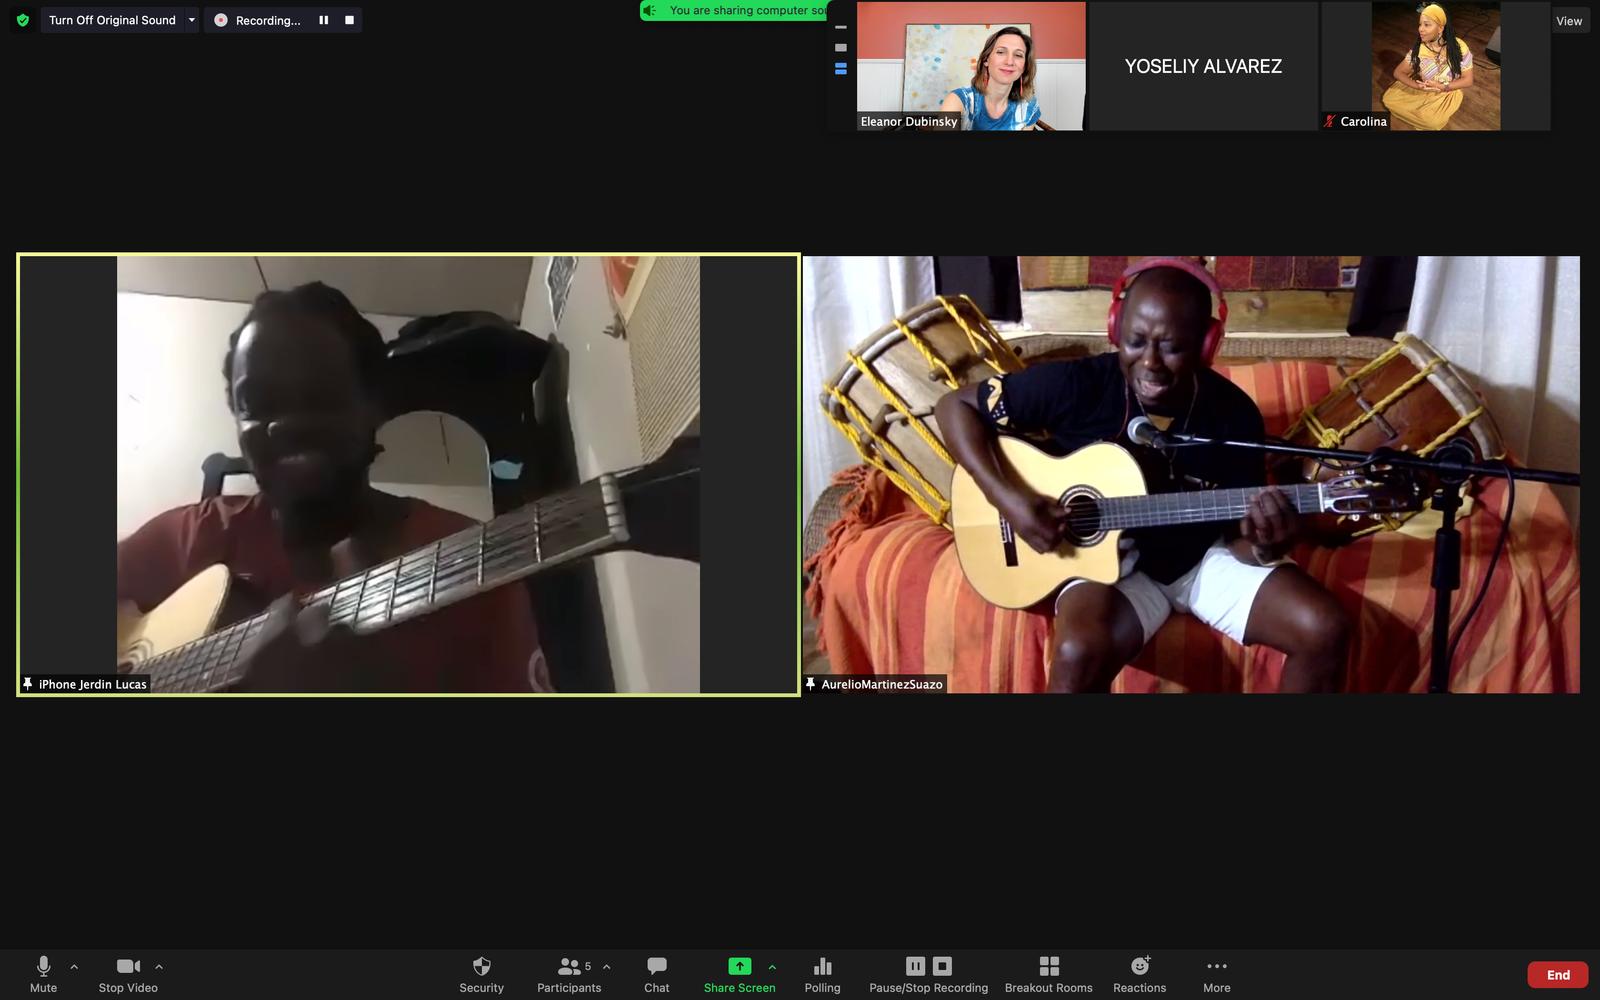Click the red End meeting button
1600x1000 pixels.
click(x=1557, y=975)
